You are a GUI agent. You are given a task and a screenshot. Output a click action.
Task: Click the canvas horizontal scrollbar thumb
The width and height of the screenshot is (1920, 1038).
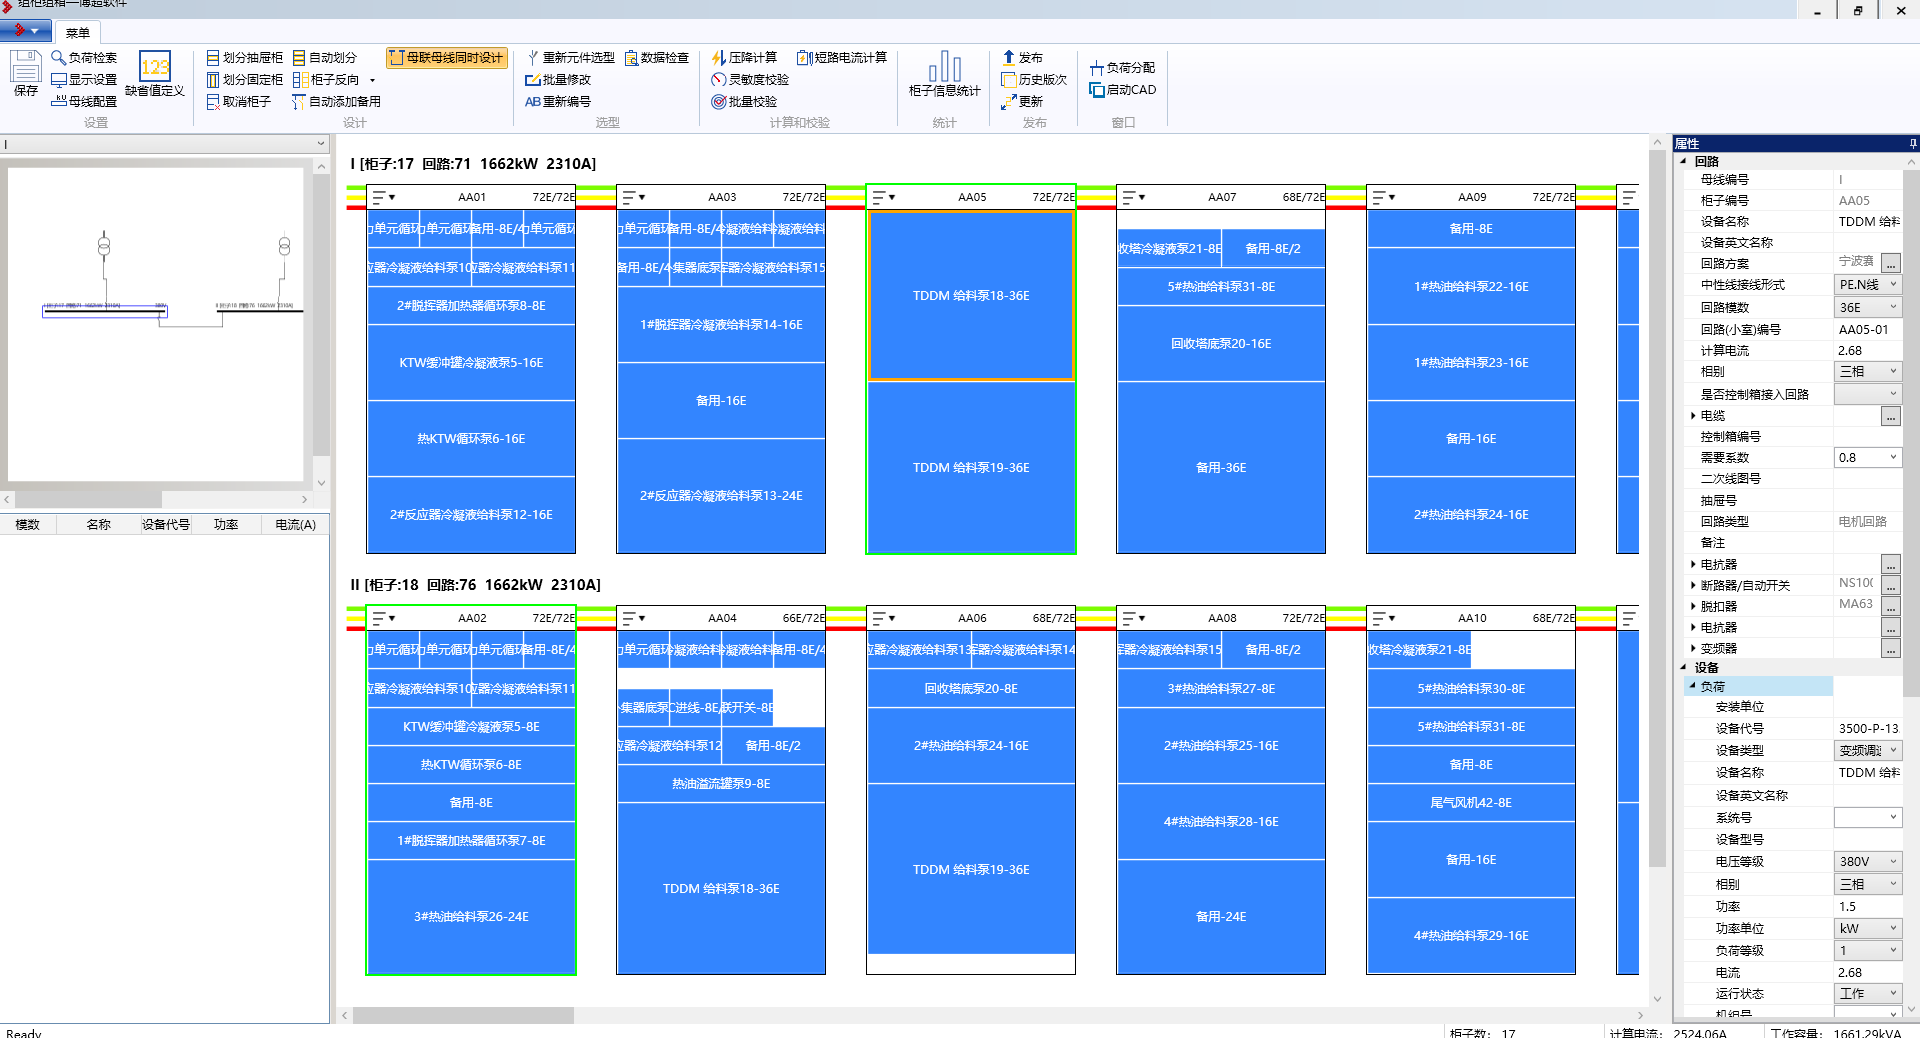463,1015
